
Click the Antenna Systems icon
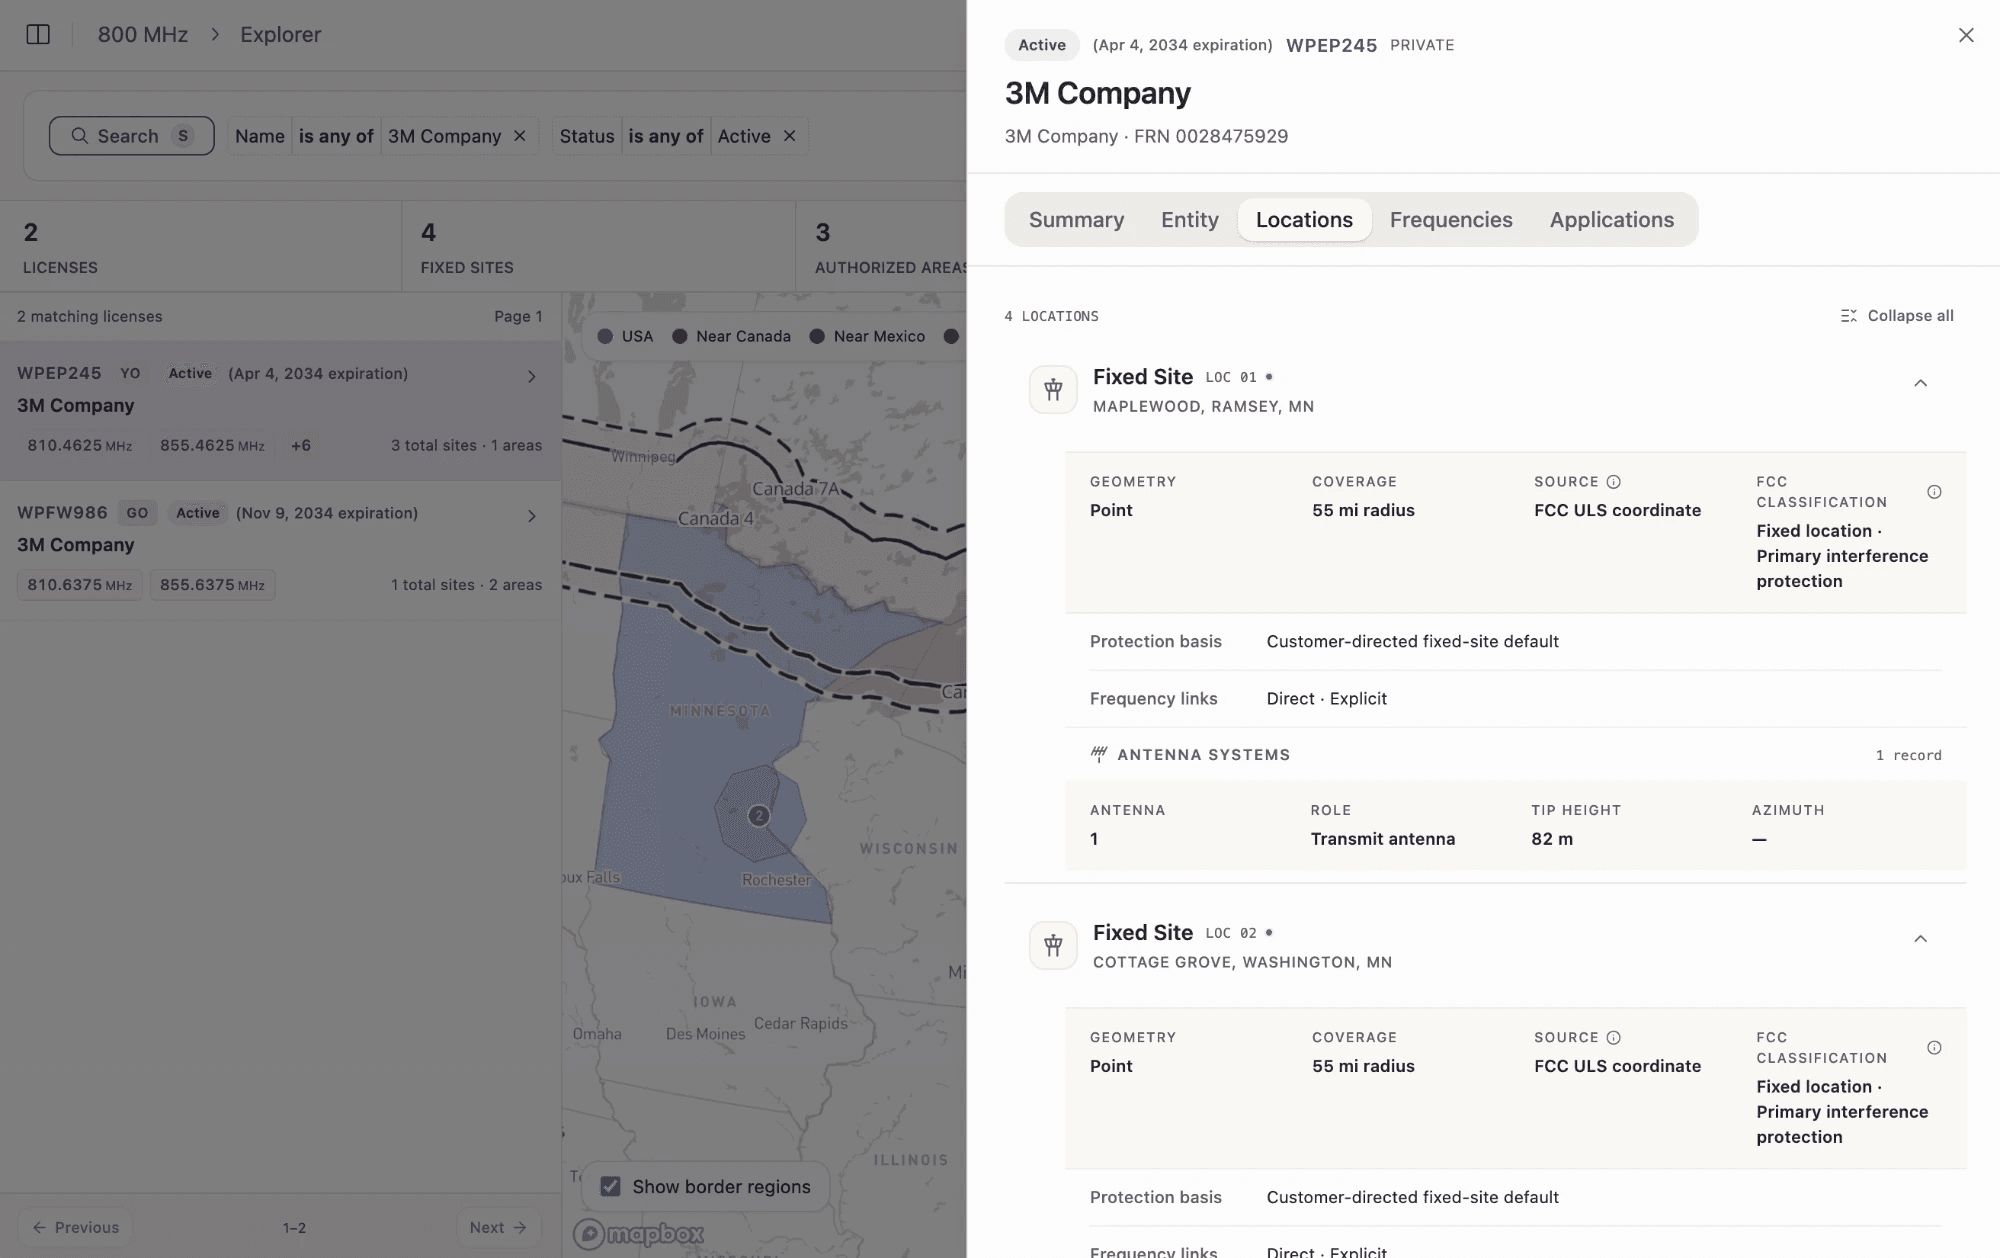pos(1099,755)
